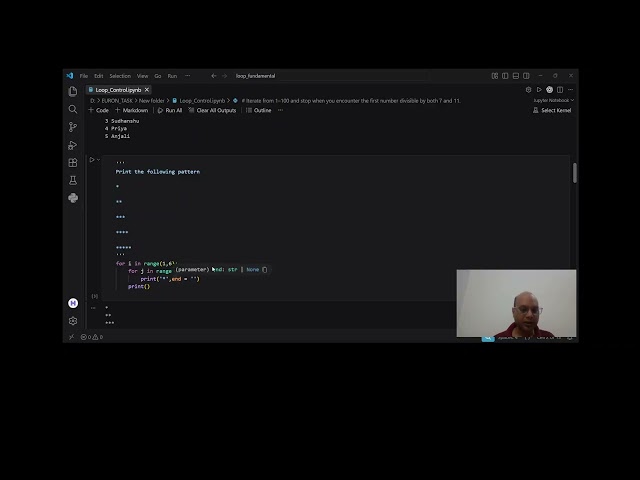Open errors and warnings in status bar
Screen dimensions: 640x480
pos(92,337)
